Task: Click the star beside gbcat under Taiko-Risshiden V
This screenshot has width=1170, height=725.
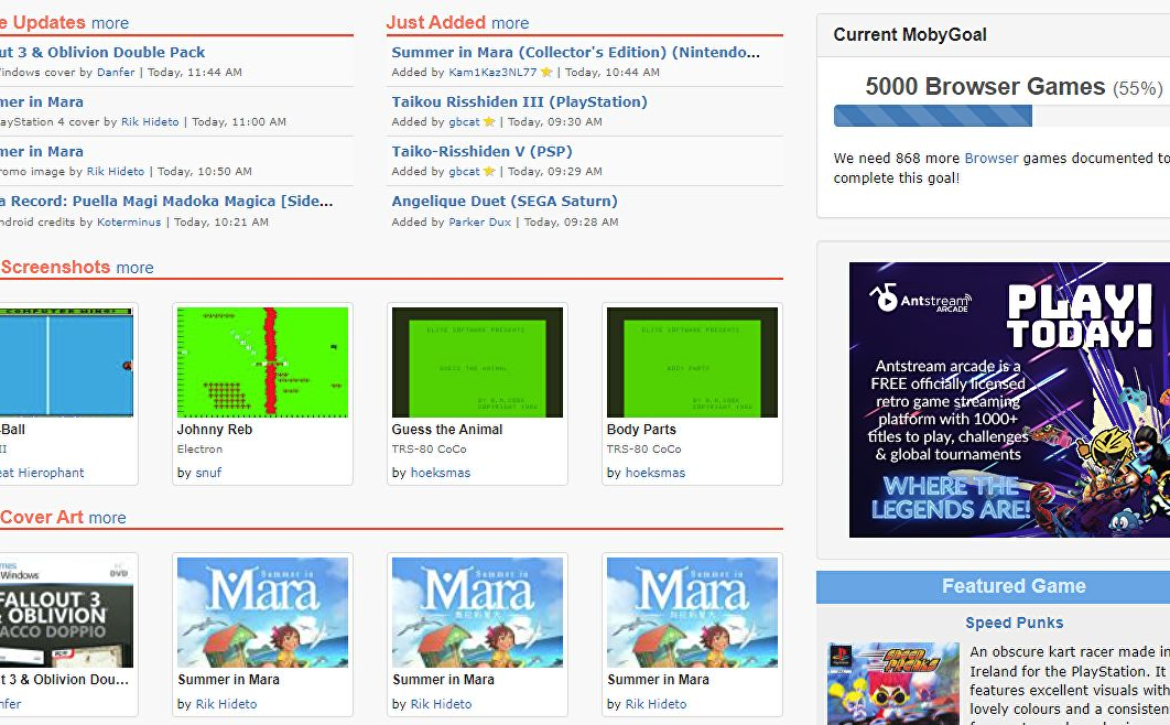Action: [x=489, y=171]
